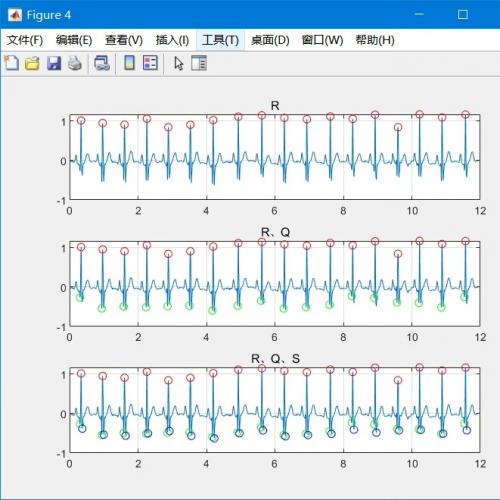Click the "R、Q" plot title

pos(275,232)
